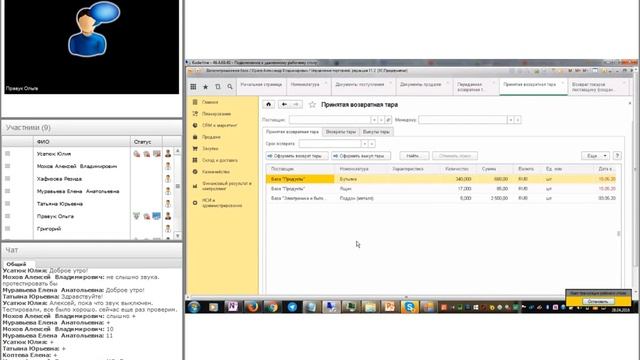Open the Склад и доставка sidebar section

coord(220,160)
